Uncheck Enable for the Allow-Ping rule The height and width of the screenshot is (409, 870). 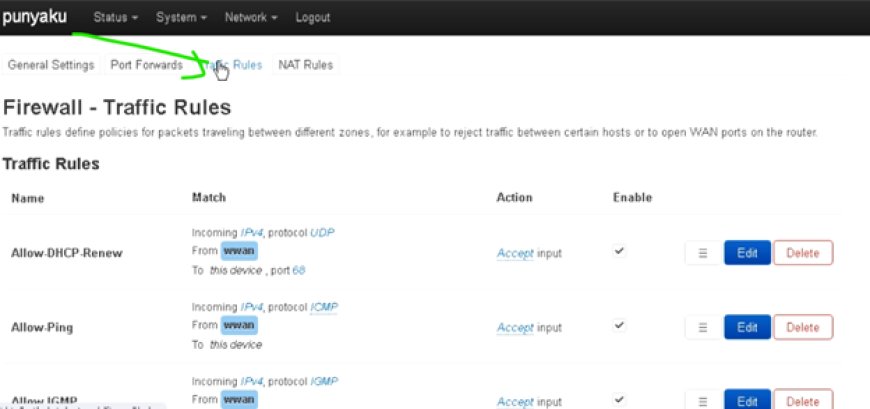(620, 325)
